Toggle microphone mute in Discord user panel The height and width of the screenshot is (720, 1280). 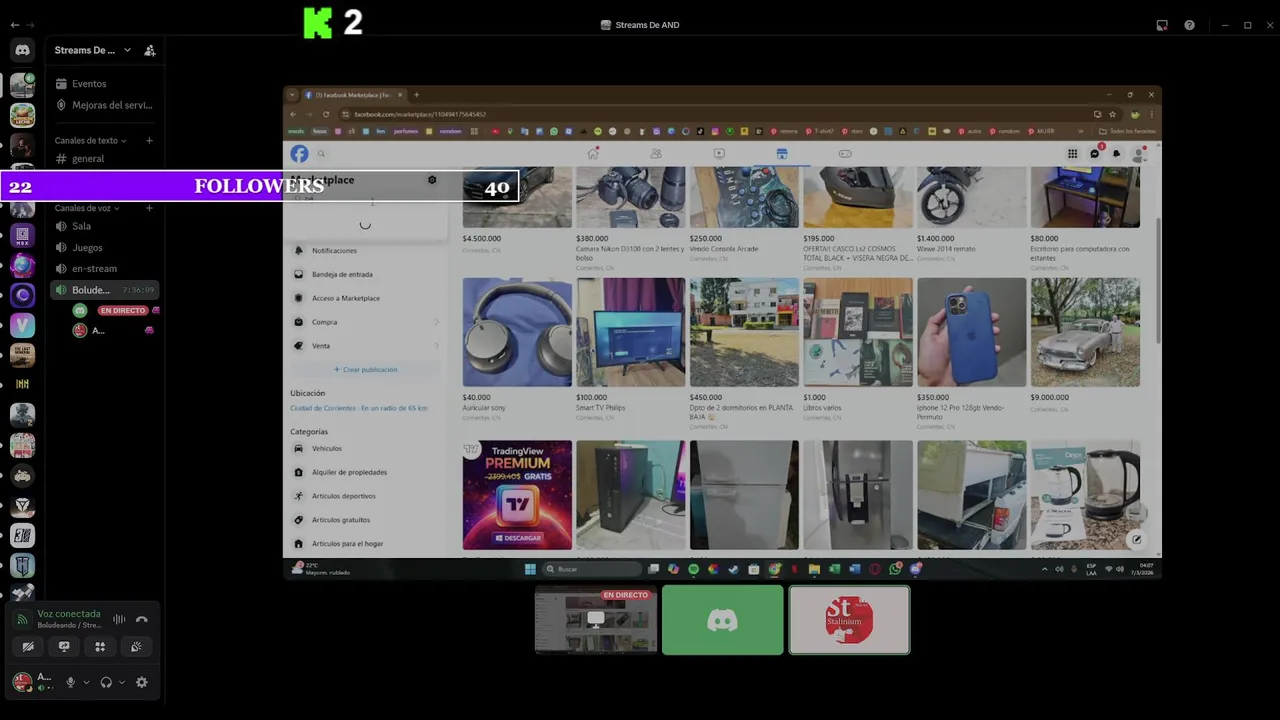[x=70, y=682]
